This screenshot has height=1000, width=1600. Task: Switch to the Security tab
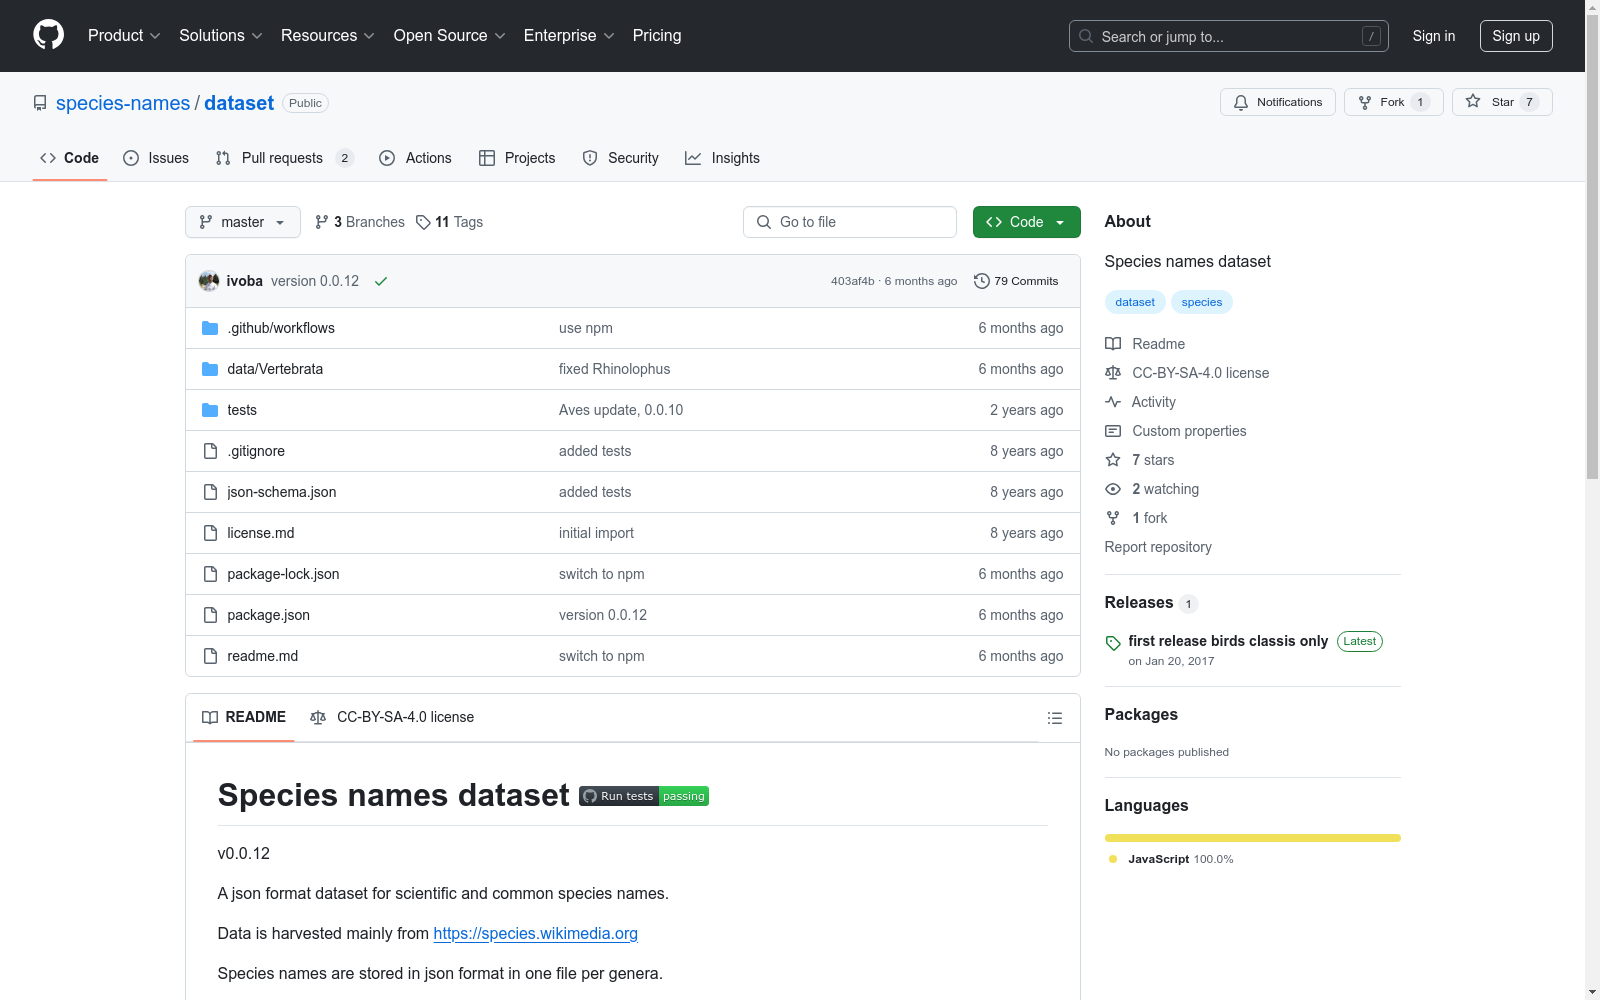pos(620,158)
